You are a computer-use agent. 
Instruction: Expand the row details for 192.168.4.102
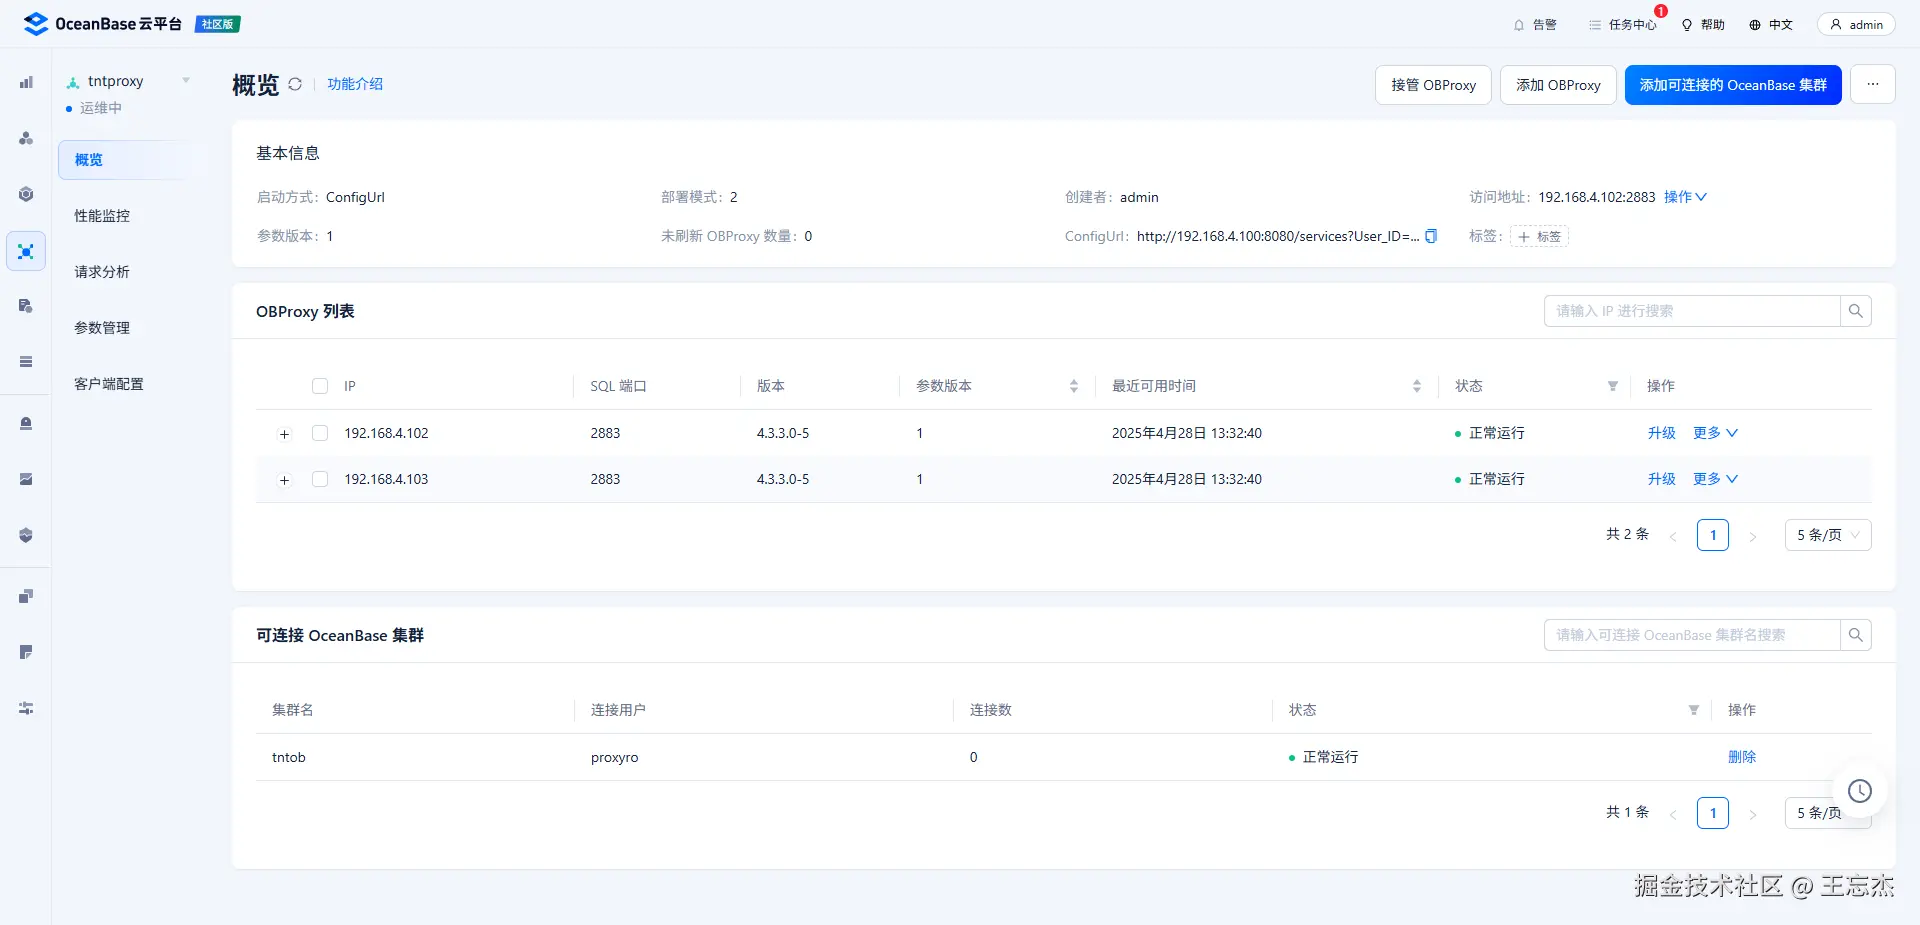tap(284, 434)
